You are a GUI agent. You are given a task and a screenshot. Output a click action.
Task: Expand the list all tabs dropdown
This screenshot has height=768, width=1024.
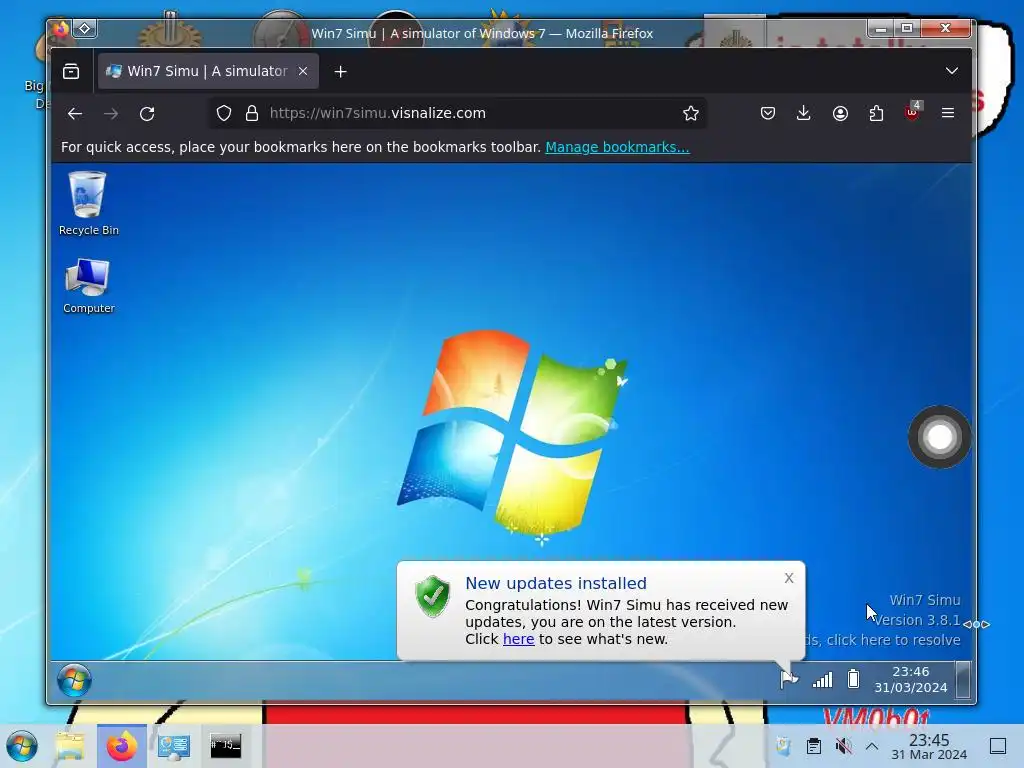click(952, 71)
